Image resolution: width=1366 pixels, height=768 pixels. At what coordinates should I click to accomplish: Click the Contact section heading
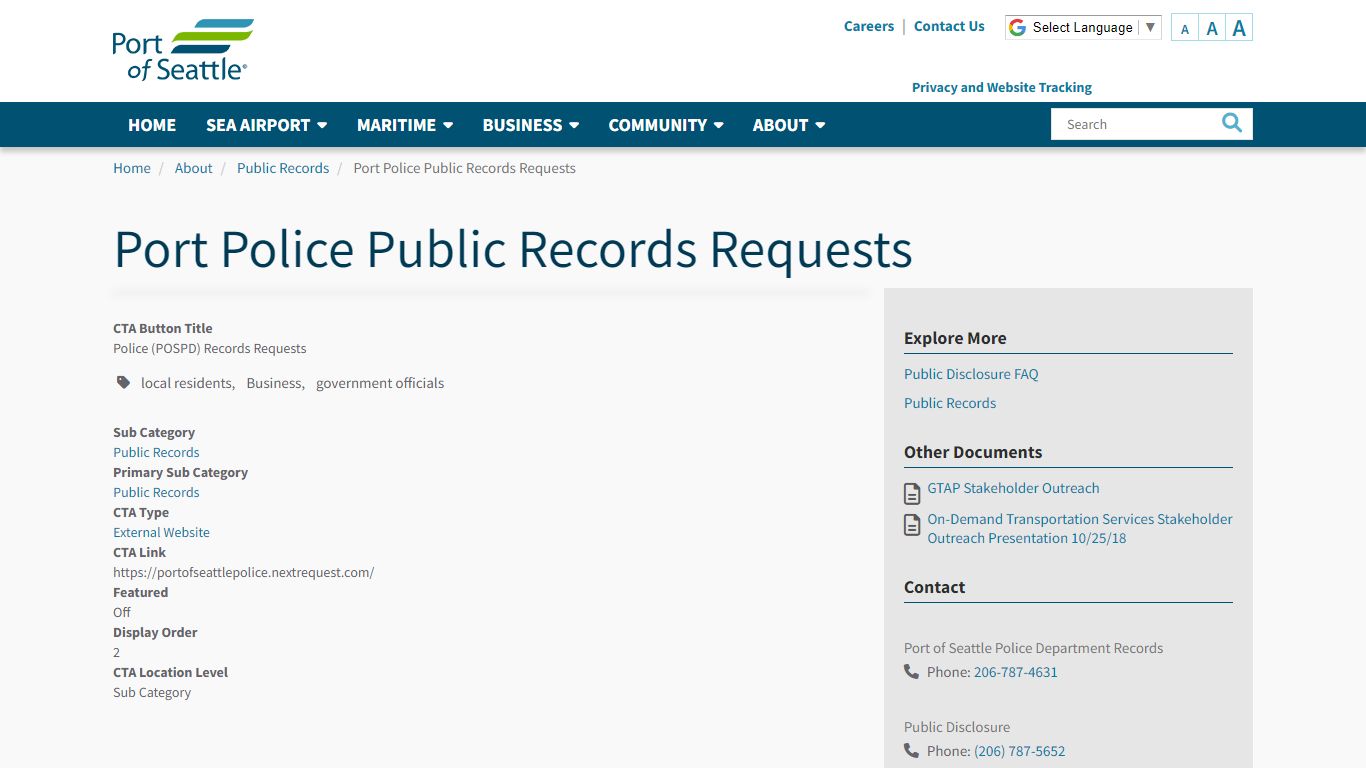coord(935,587)
